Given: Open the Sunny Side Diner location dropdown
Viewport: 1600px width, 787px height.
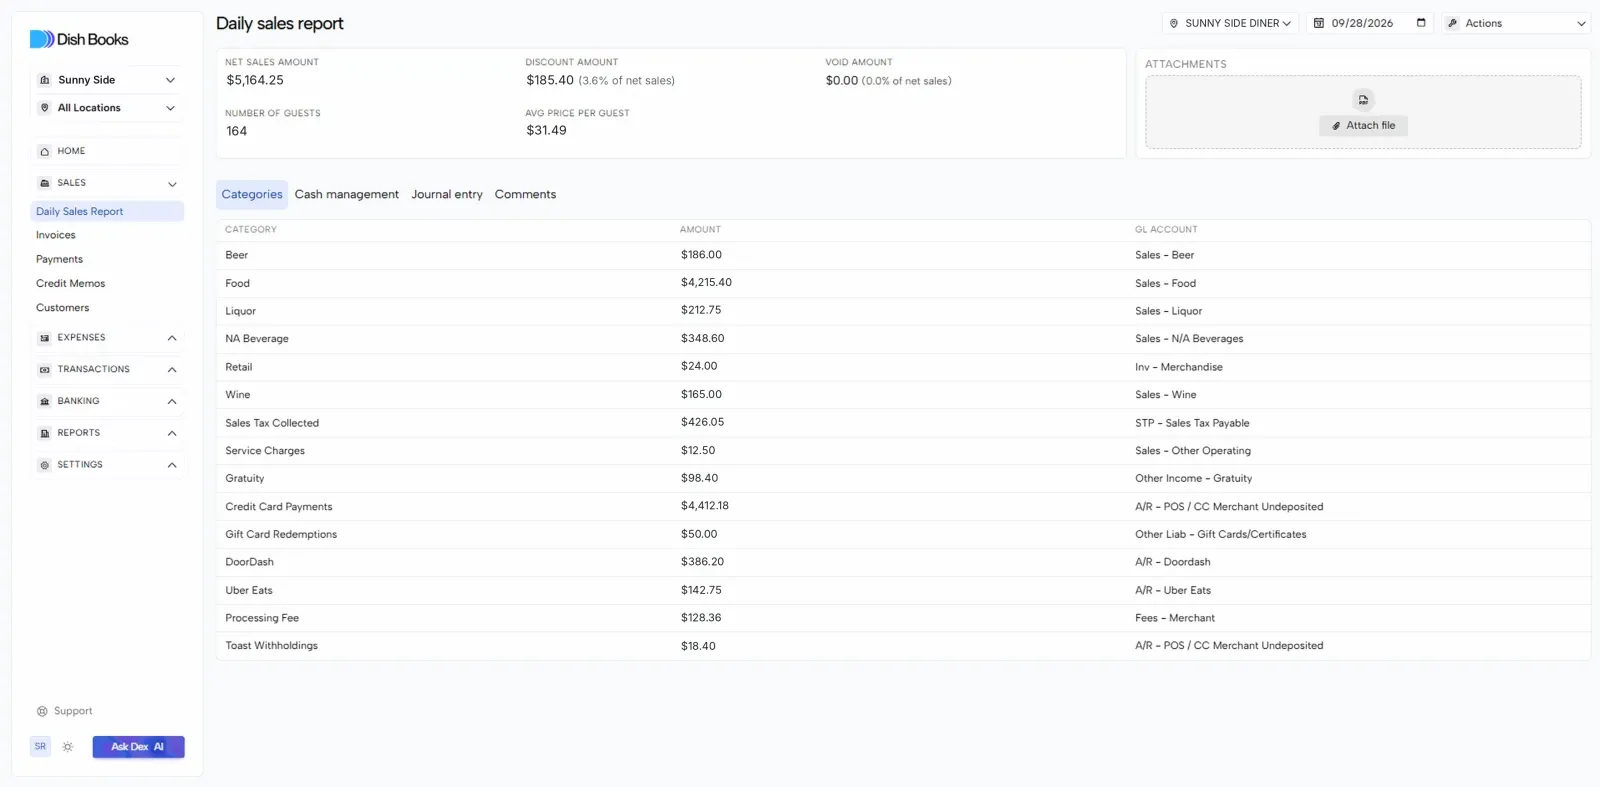Looking at the screenshot, I should [x=1230, y=23].
